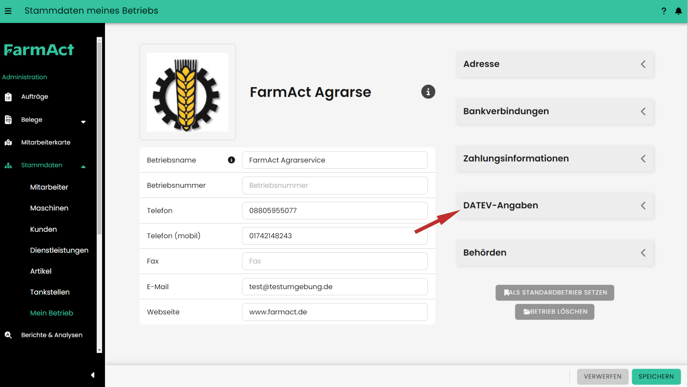Click the Betriebsname input field
The height and width of the screenshot is (387, 688).
click(335, 160)
